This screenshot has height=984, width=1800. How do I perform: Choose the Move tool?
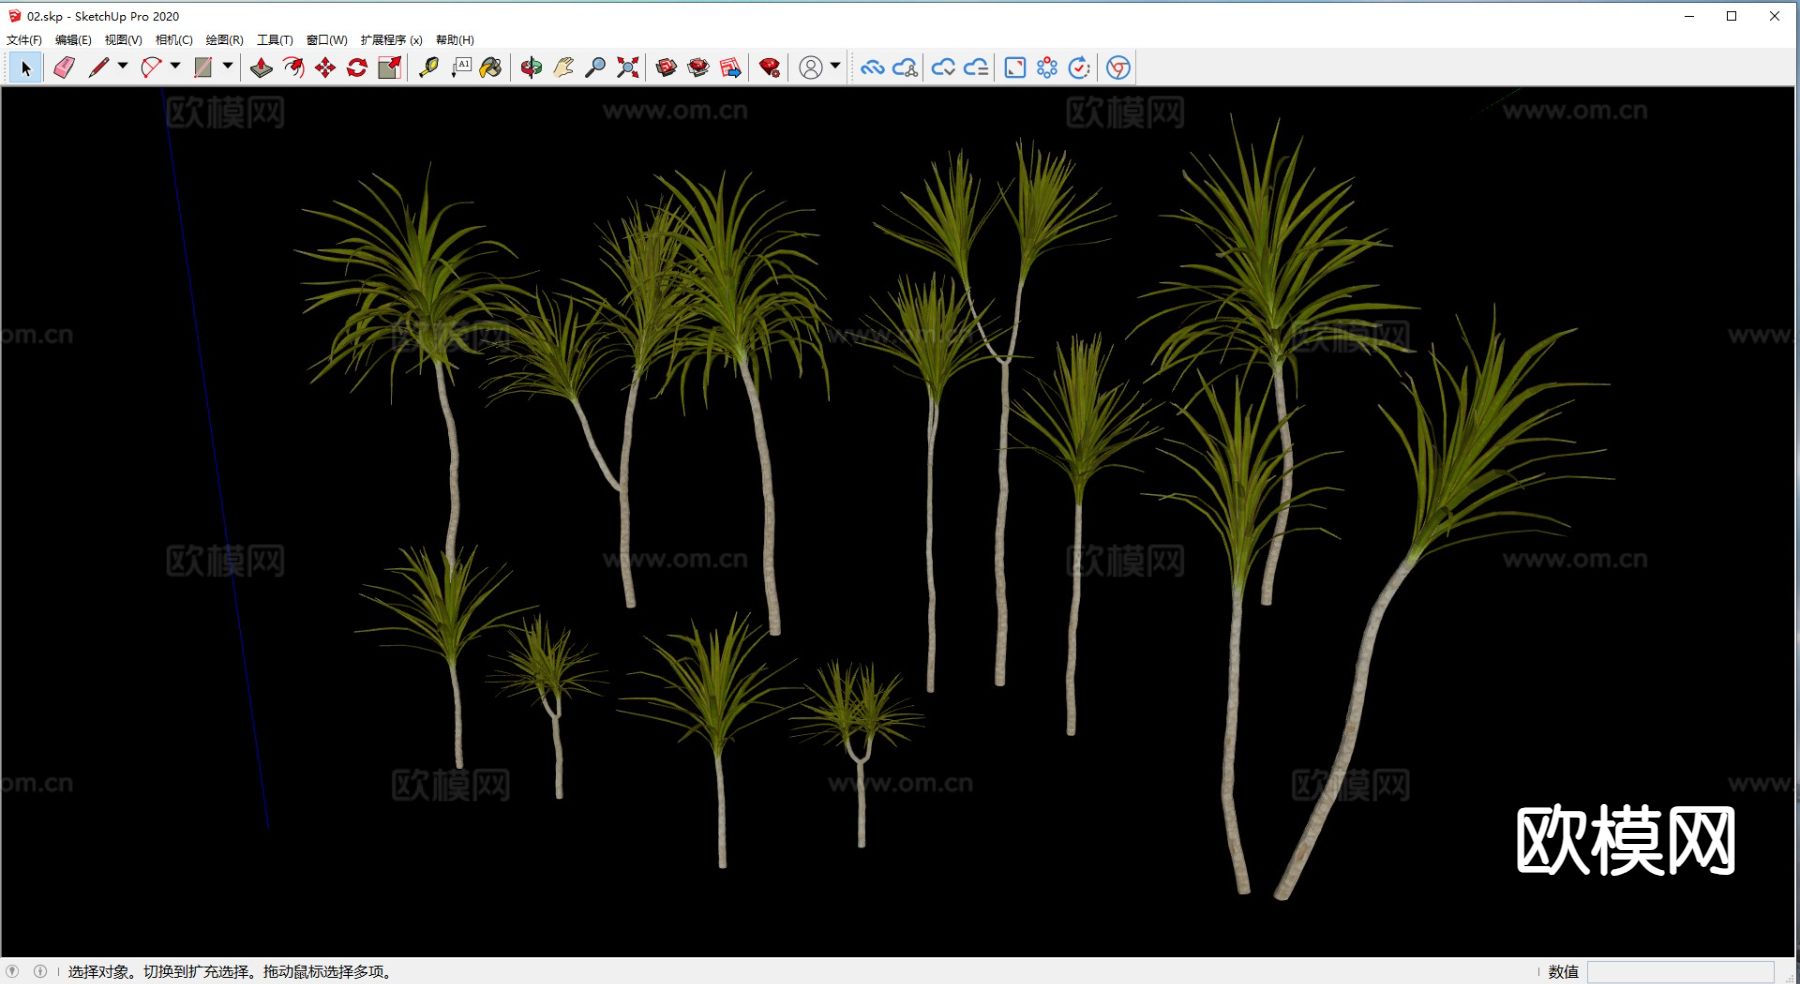tap(325, 67)
